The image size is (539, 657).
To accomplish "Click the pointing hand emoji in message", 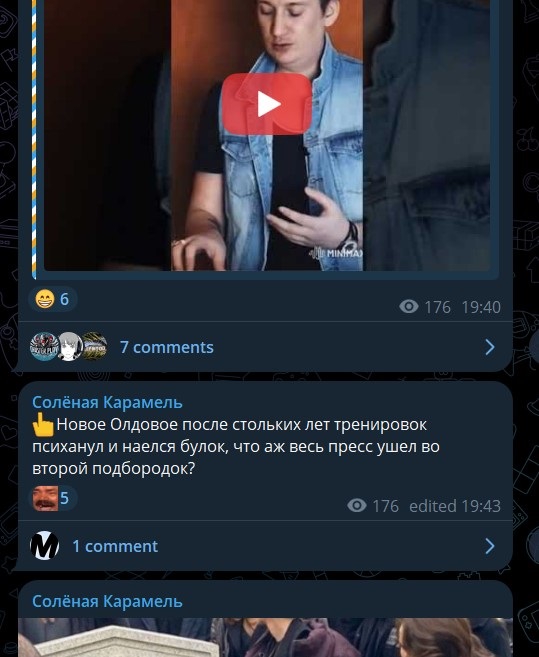I will (x=43, y=425).
